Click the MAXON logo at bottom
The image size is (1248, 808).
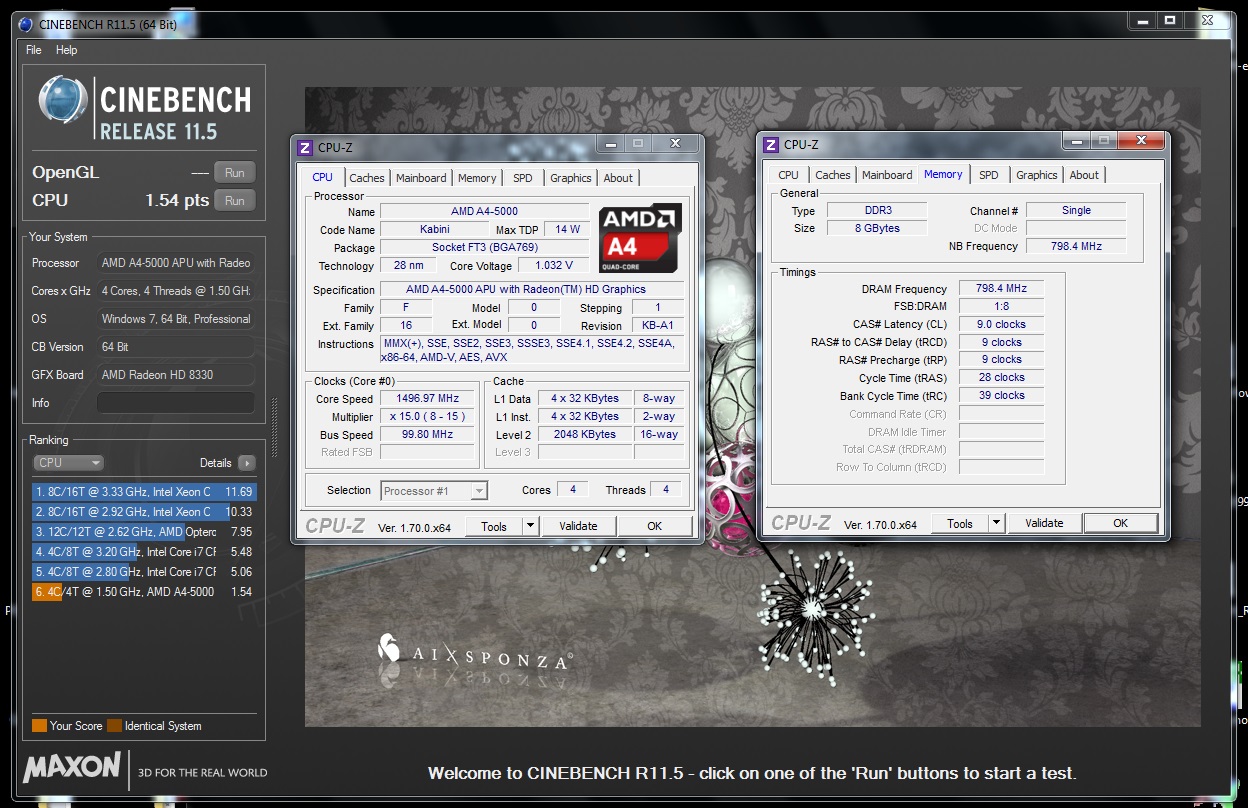[72, 768]
